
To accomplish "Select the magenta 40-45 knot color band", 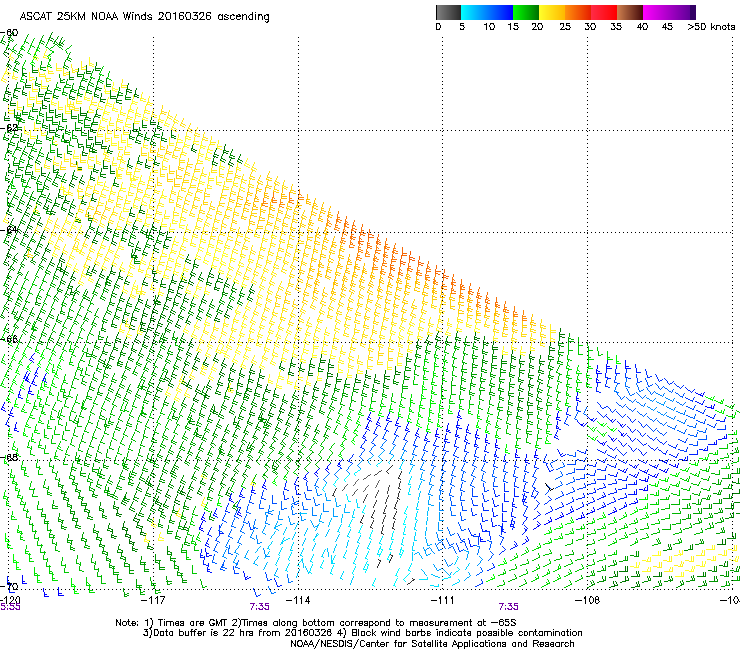I will (656, 12).
